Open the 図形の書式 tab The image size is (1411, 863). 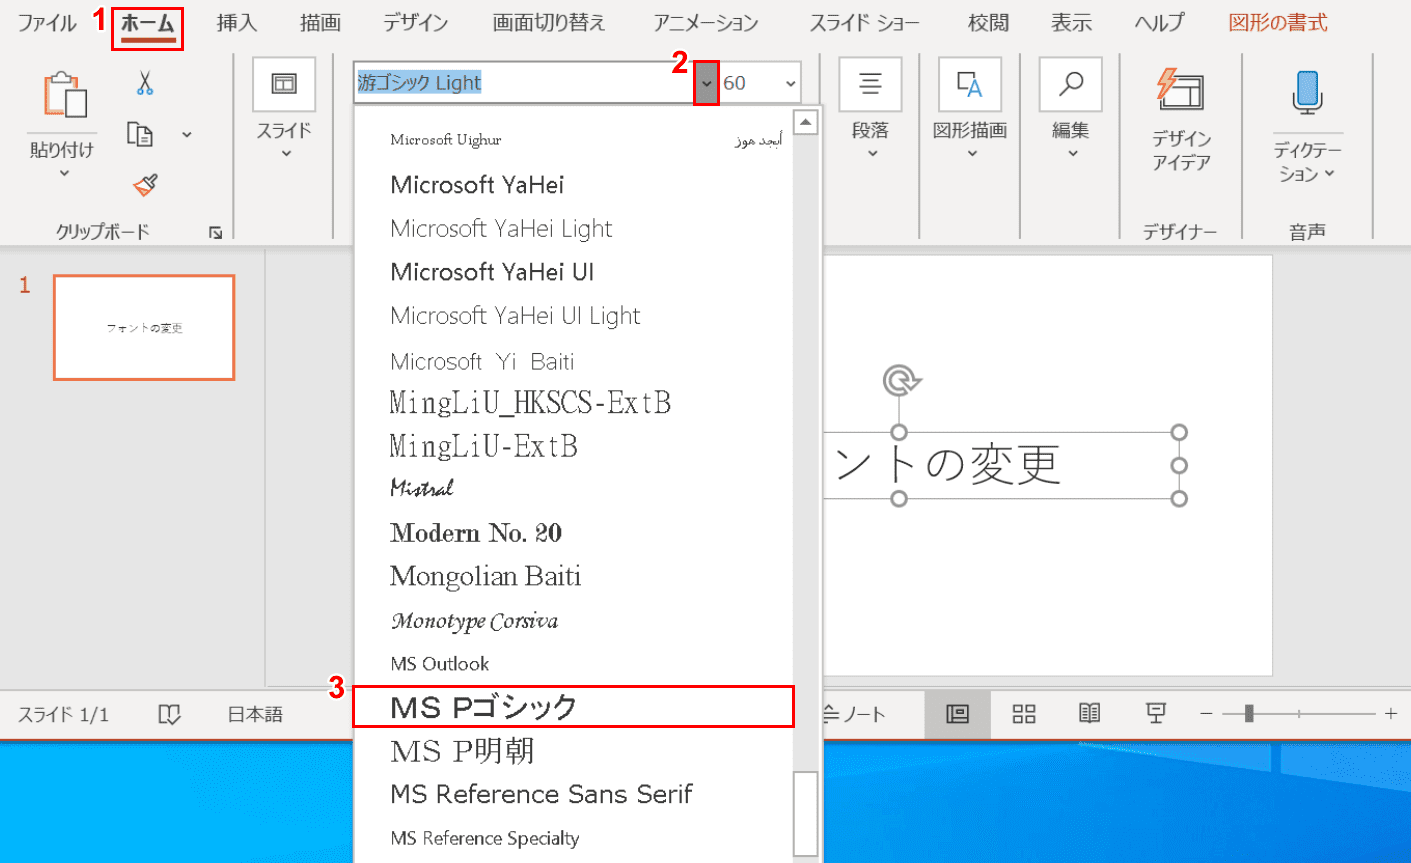click(1278, 23)
